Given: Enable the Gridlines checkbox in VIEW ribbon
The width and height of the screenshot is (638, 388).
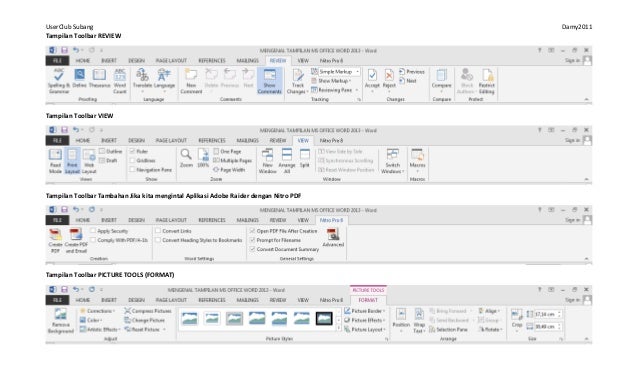Looking at the screenshot, I should tap(132, 160).
